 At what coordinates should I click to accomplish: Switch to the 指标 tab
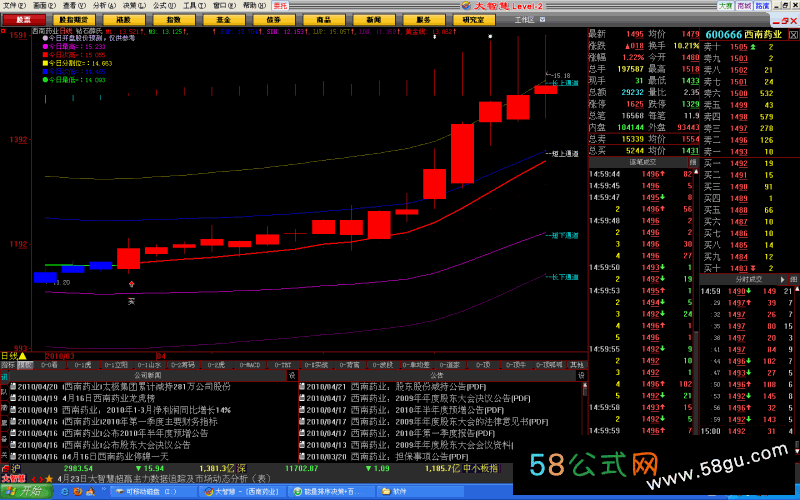pos(8,365)
